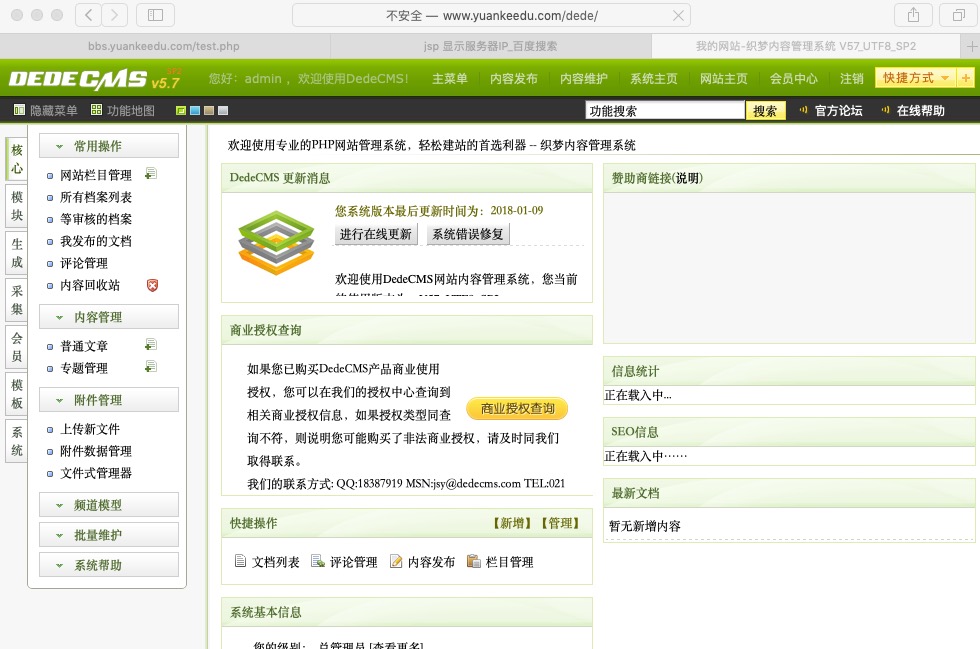980x649 pixels.
Task: Add shortcut with yellow plus button
Action: (966, 78)
